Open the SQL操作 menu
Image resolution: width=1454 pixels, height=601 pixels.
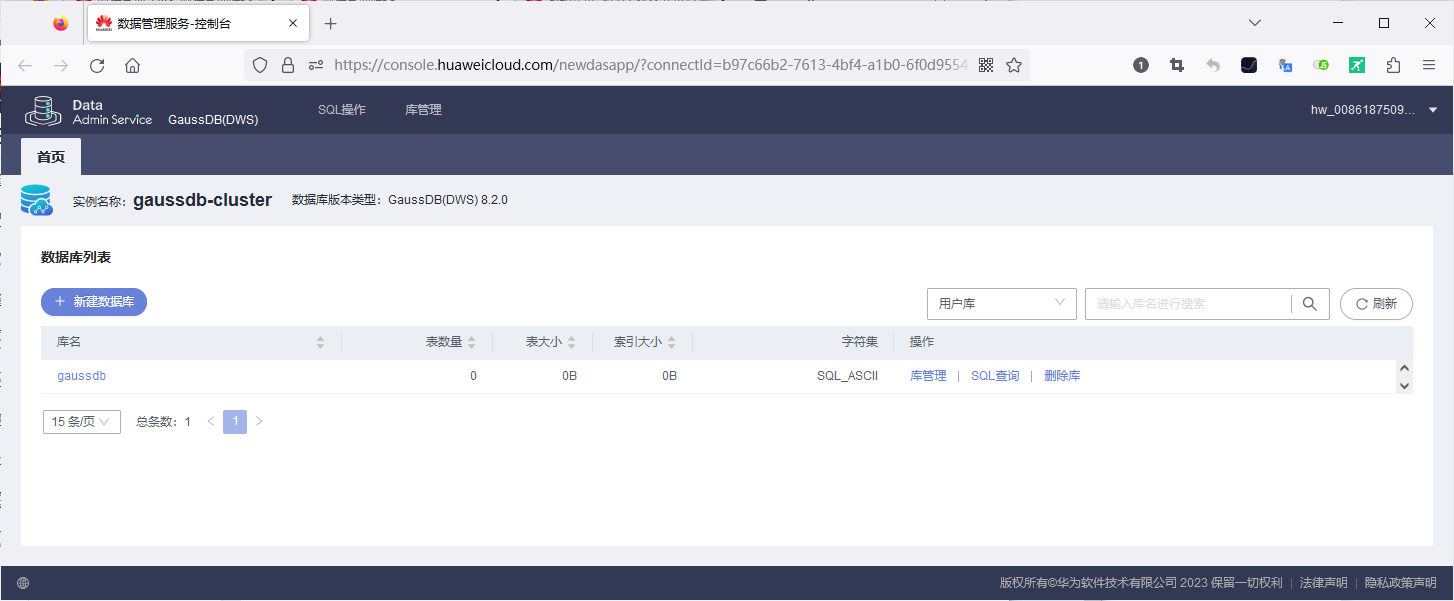click(342, 110)
